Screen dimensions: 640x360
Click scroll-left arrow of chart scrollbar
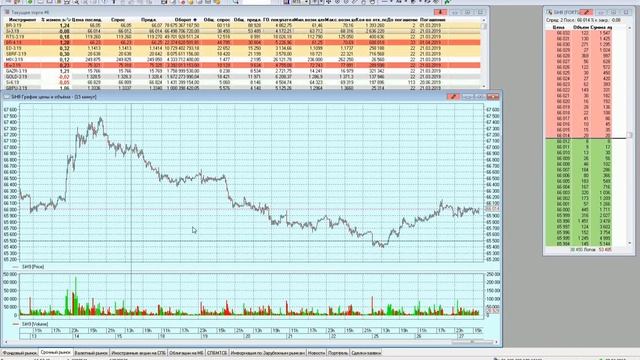6,342
